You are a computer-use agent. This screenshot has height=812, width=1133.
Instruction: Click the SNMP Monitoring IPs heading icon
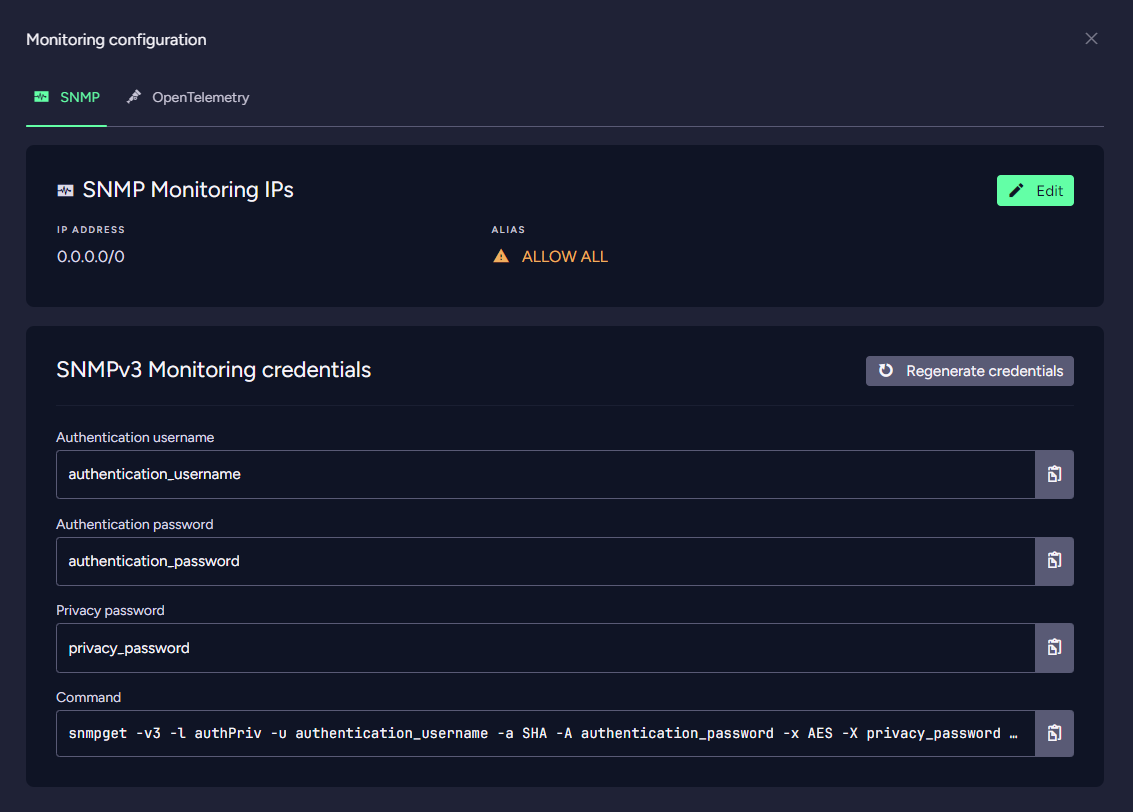[66, 190]
